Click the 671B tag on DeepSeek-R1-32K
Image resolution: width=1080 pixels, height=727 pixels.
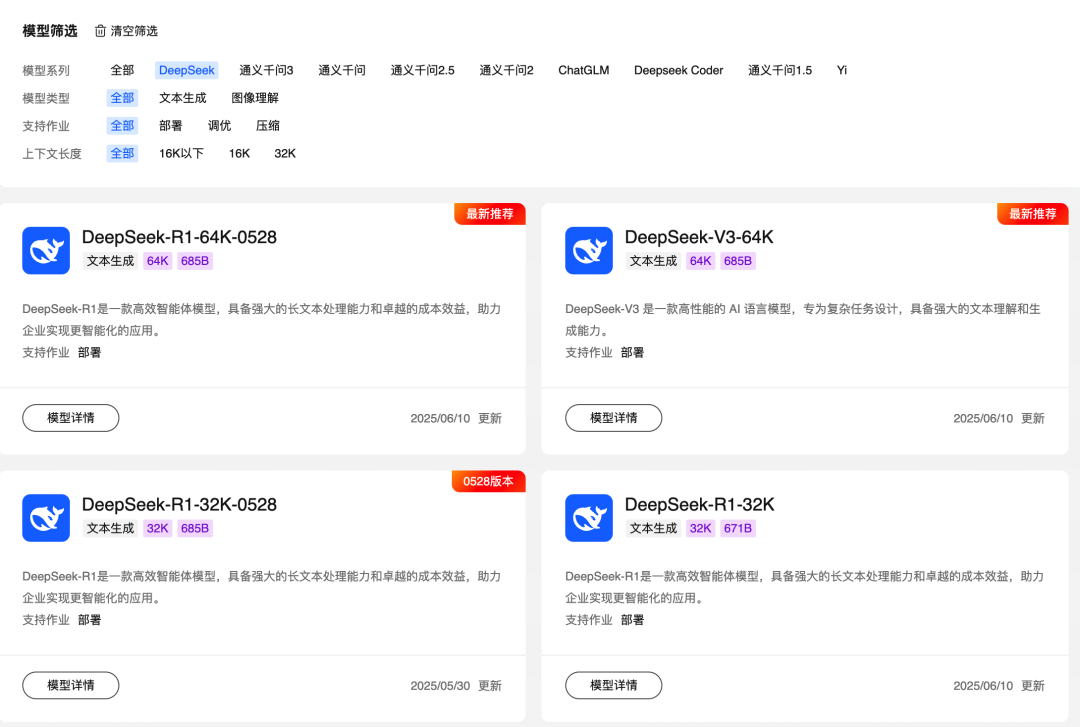point(738,529)
